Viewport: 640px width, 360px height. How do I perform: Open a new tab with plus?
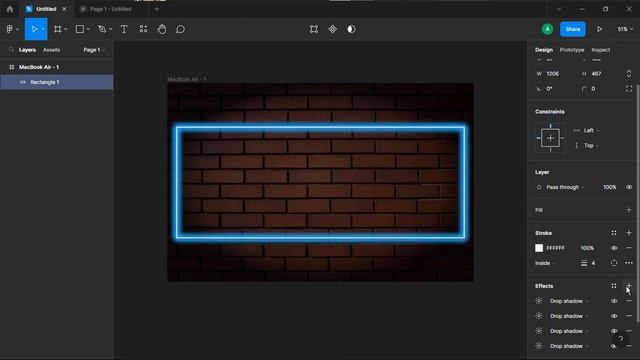pos(156,9)
